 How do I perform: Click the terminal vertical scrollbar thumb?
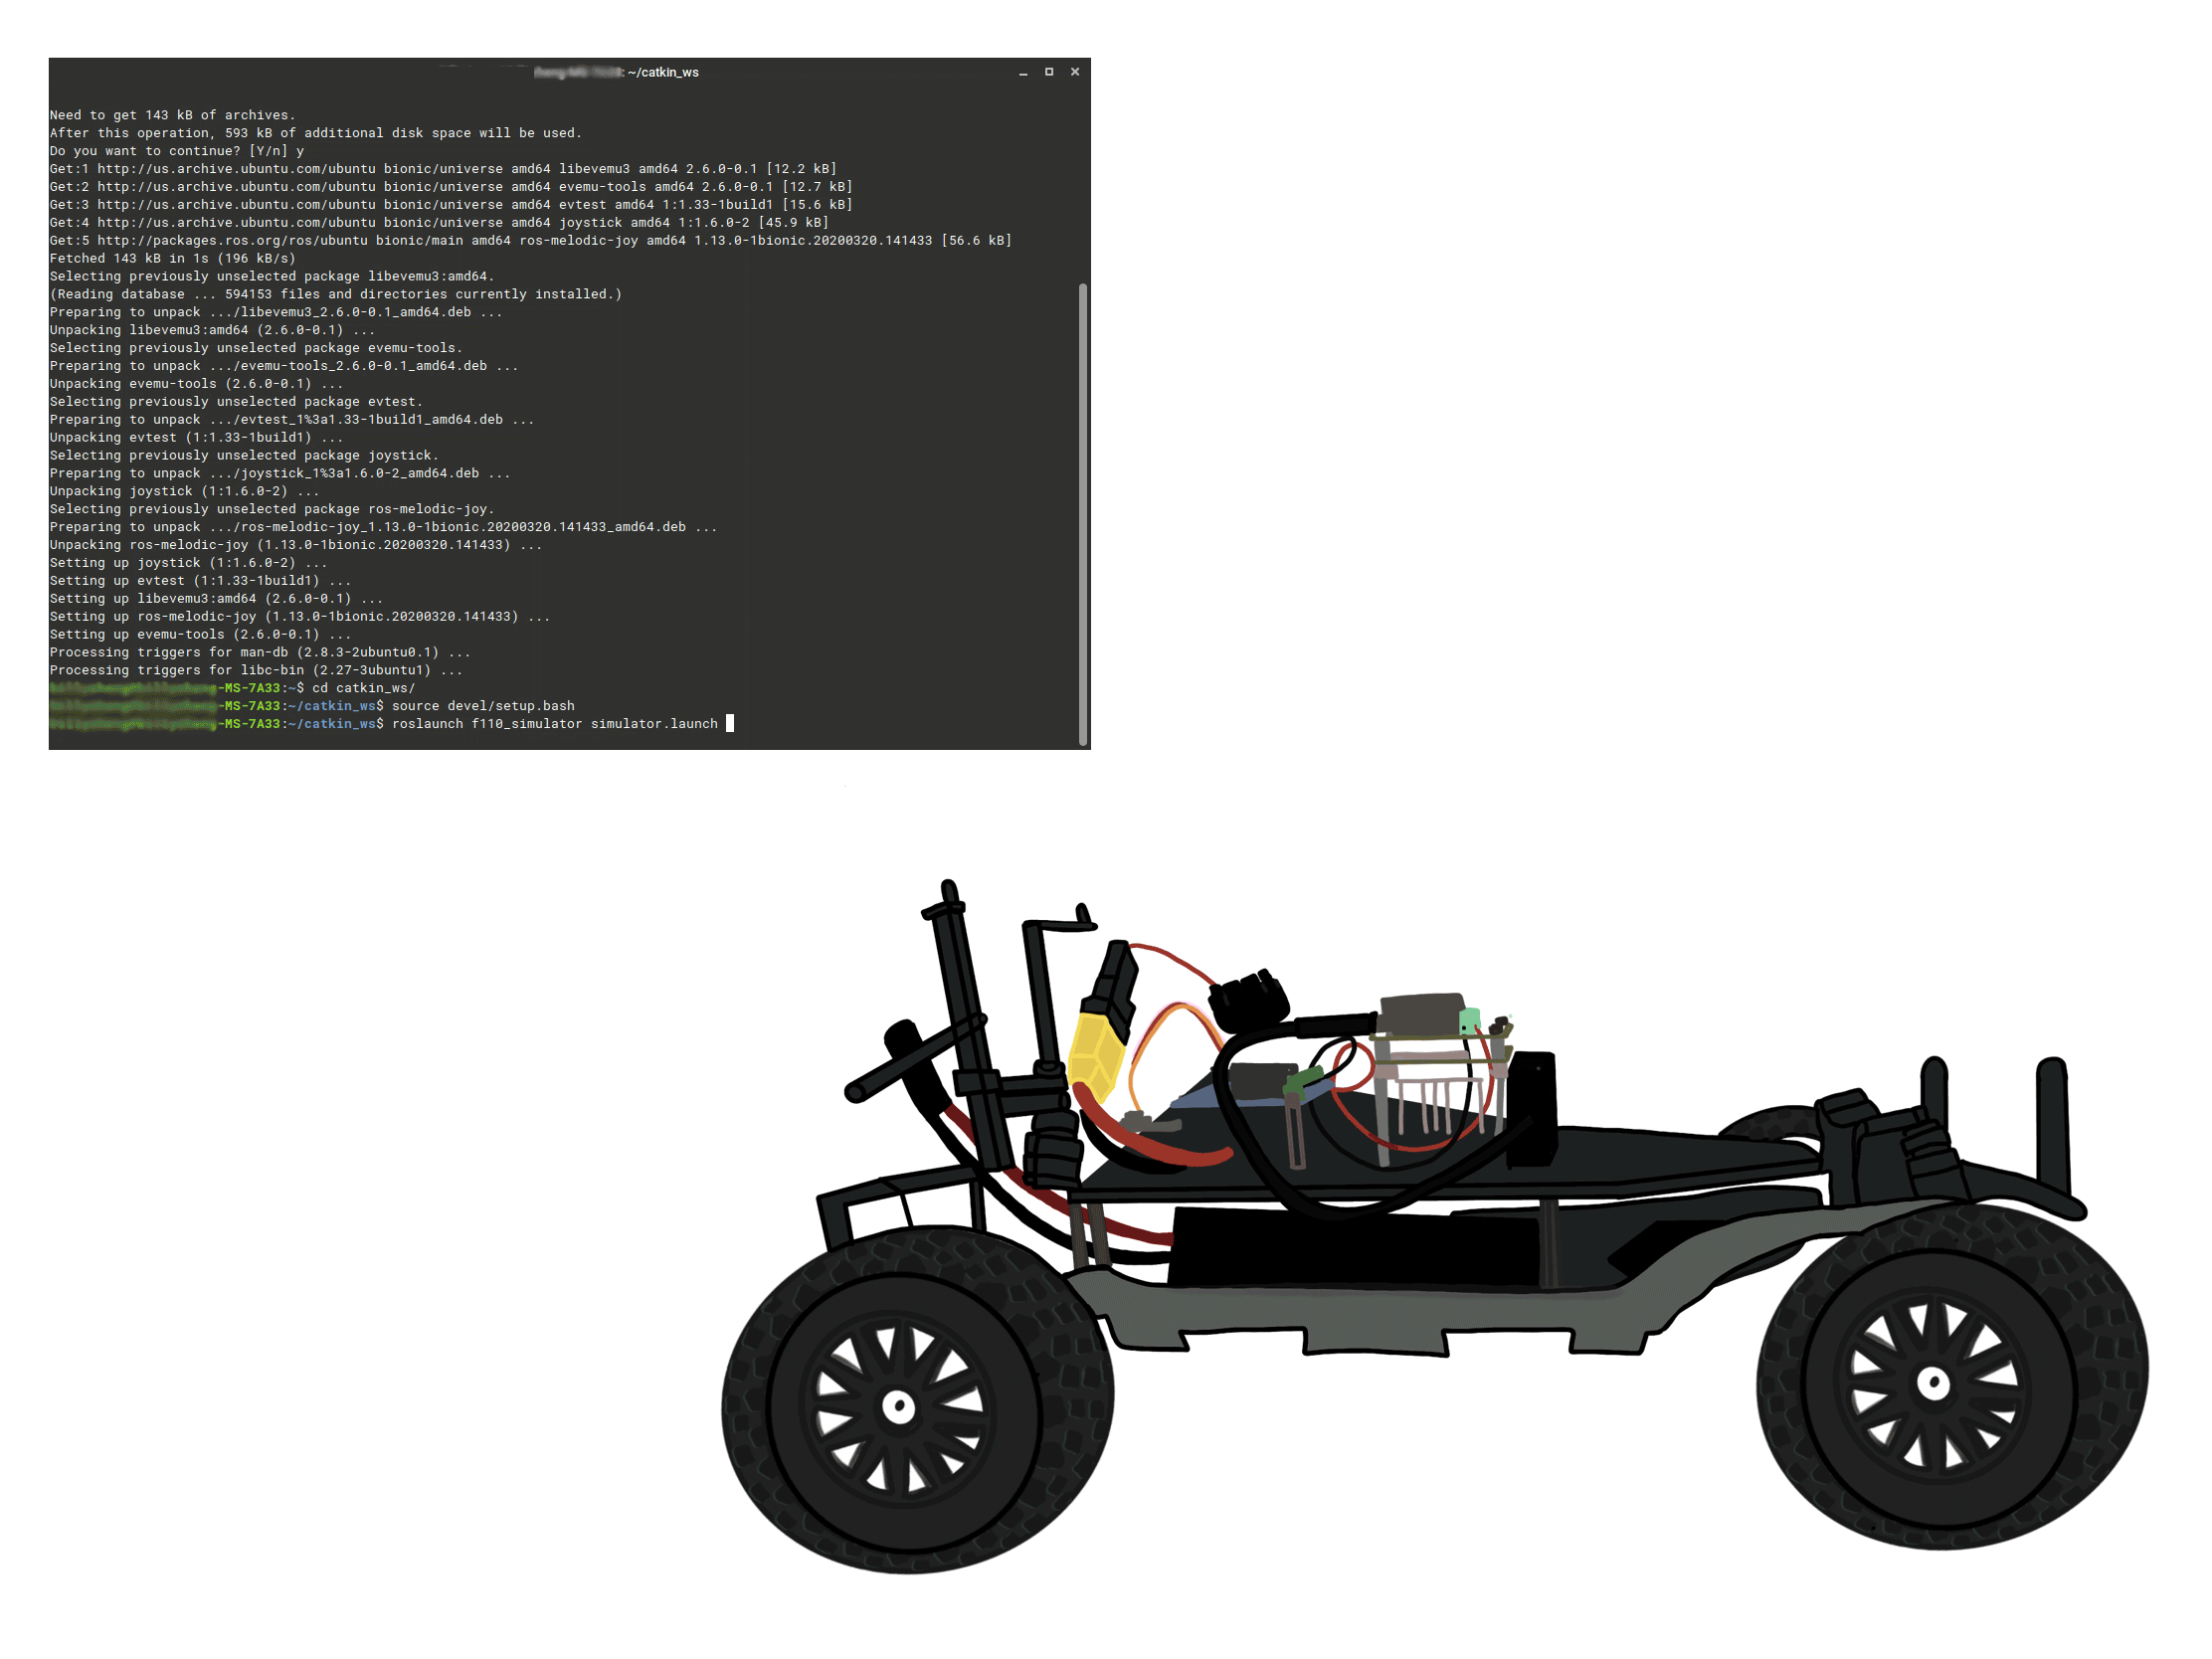click(x=1083, y=514)
